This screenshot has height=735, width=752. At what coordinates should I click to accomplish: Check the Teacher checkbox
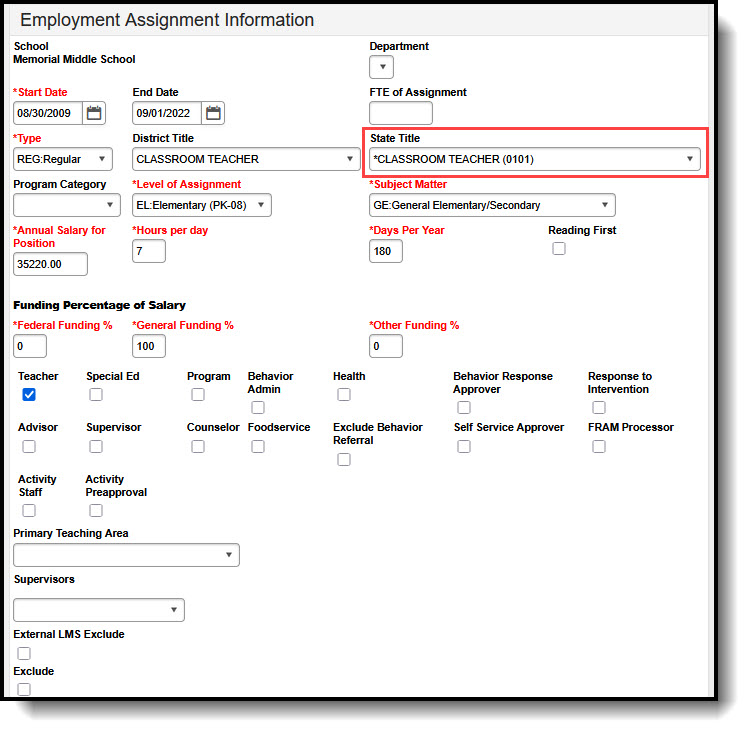click(29, 395)
